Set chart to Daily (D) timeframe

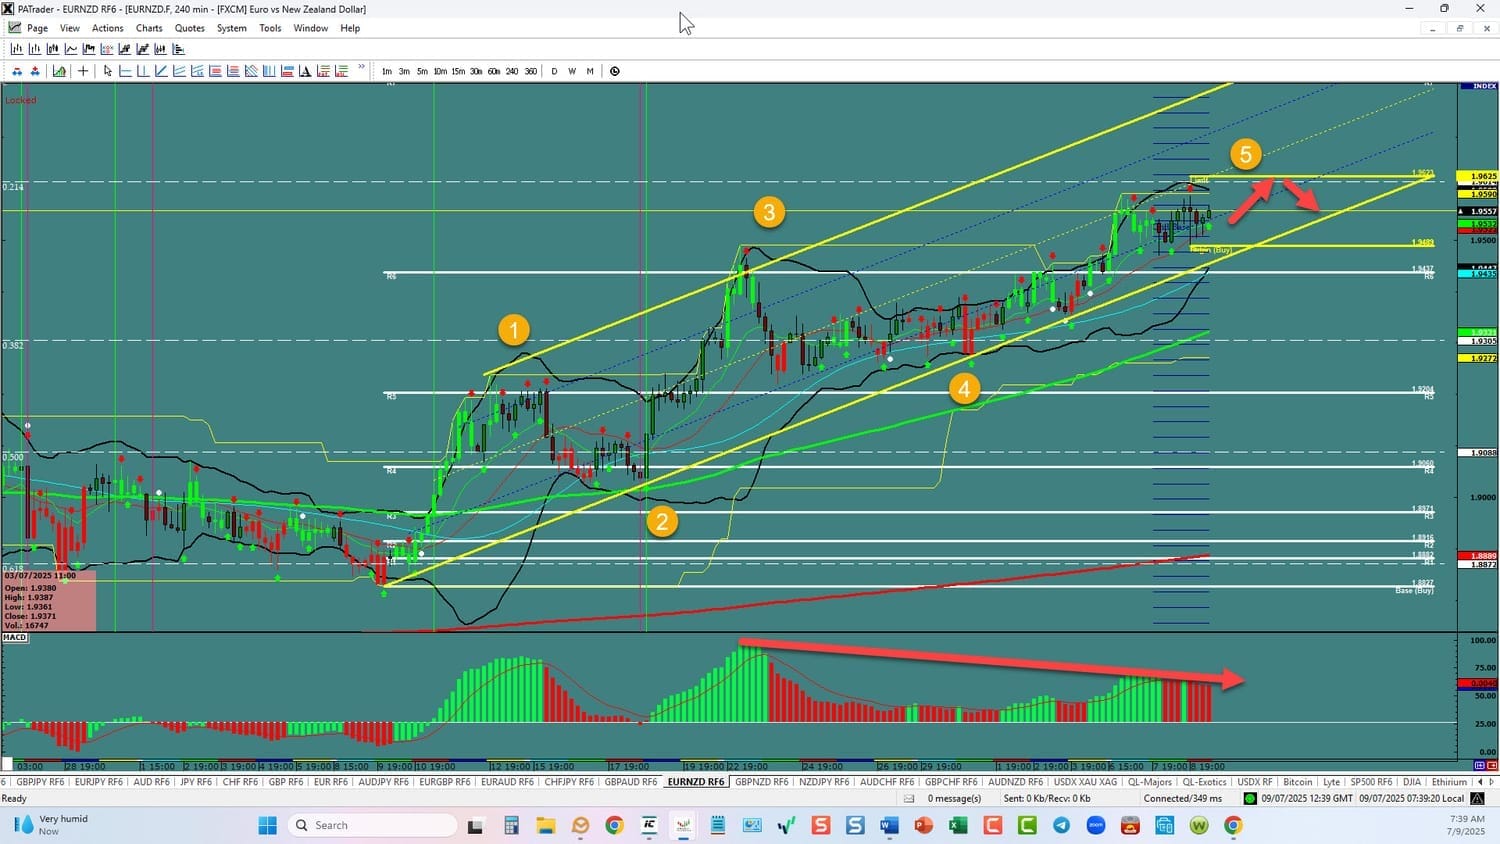coord(554,71)
